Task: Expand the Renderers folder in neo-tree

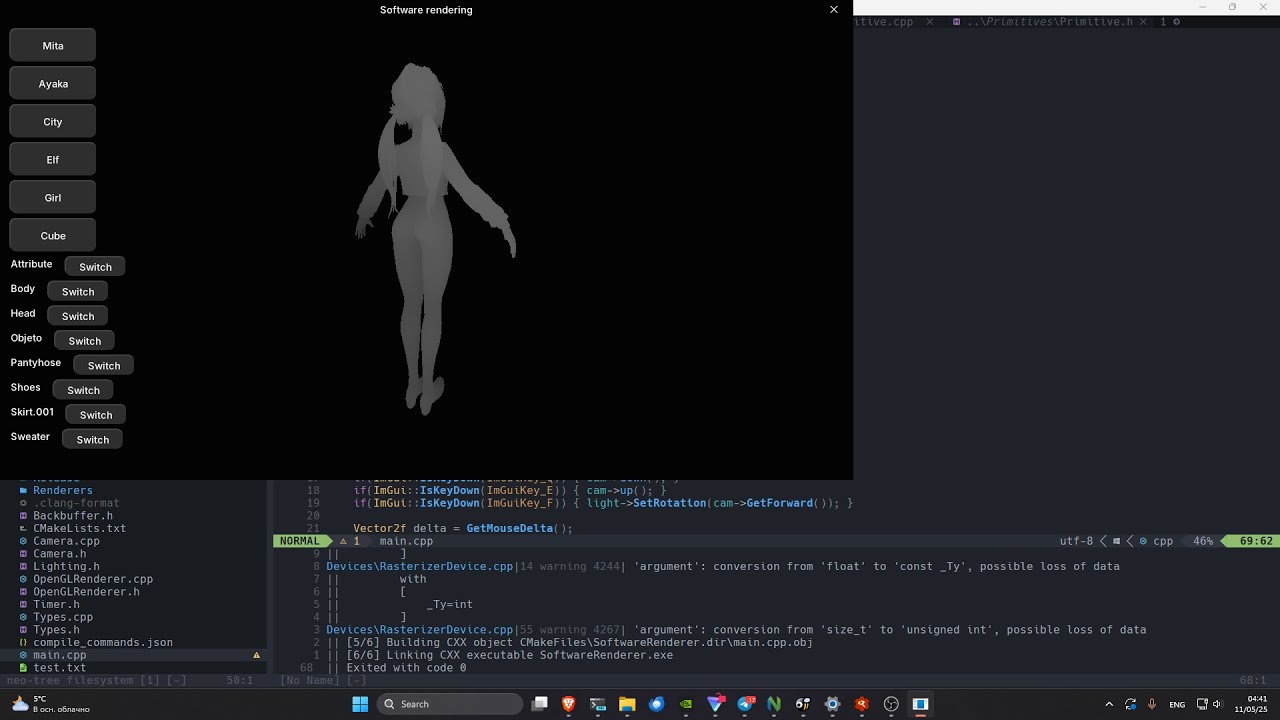Action: tap(62, 490)
